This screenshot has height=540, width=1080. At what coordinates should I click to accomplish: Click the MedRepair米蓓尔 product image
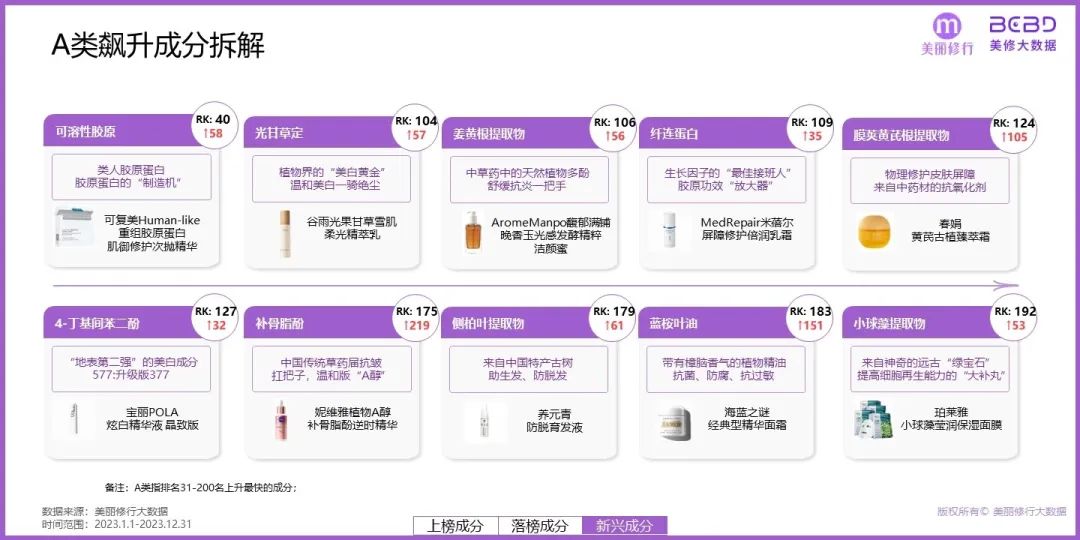(x=670, y=230)
